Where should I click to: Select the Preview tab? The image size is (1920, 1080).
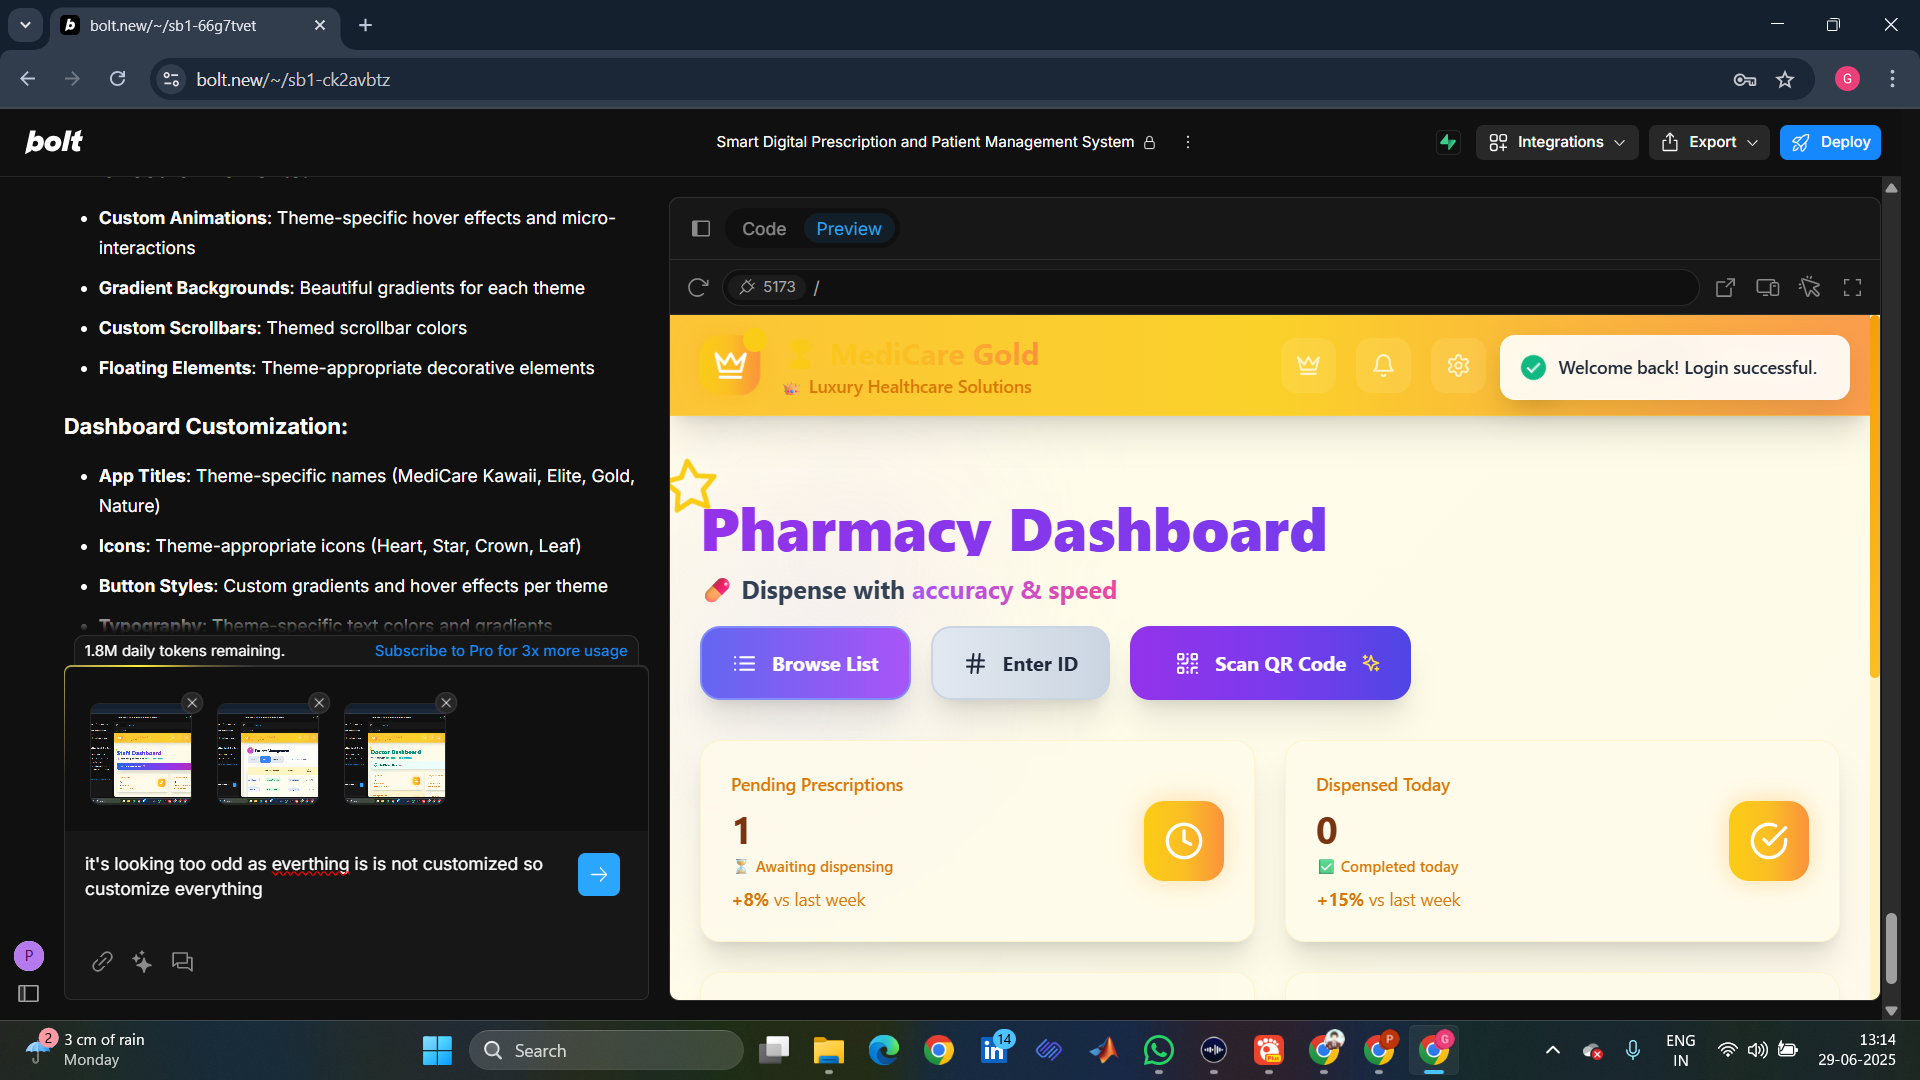pyautogui.click(x=848, y=229)
